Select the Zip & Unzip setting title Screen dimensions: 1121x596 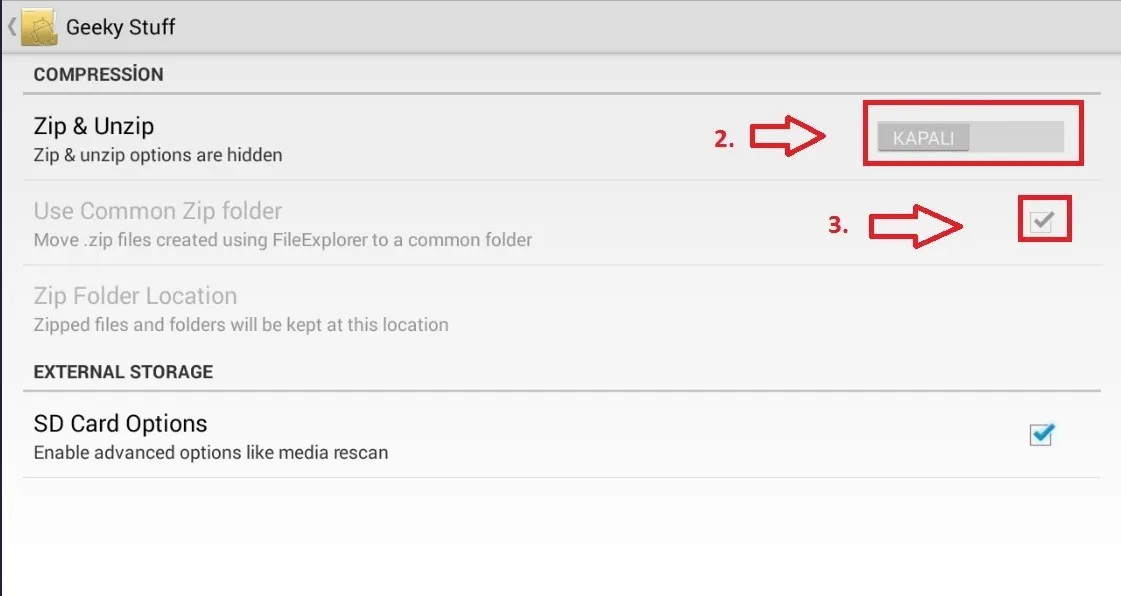(94, 126)
